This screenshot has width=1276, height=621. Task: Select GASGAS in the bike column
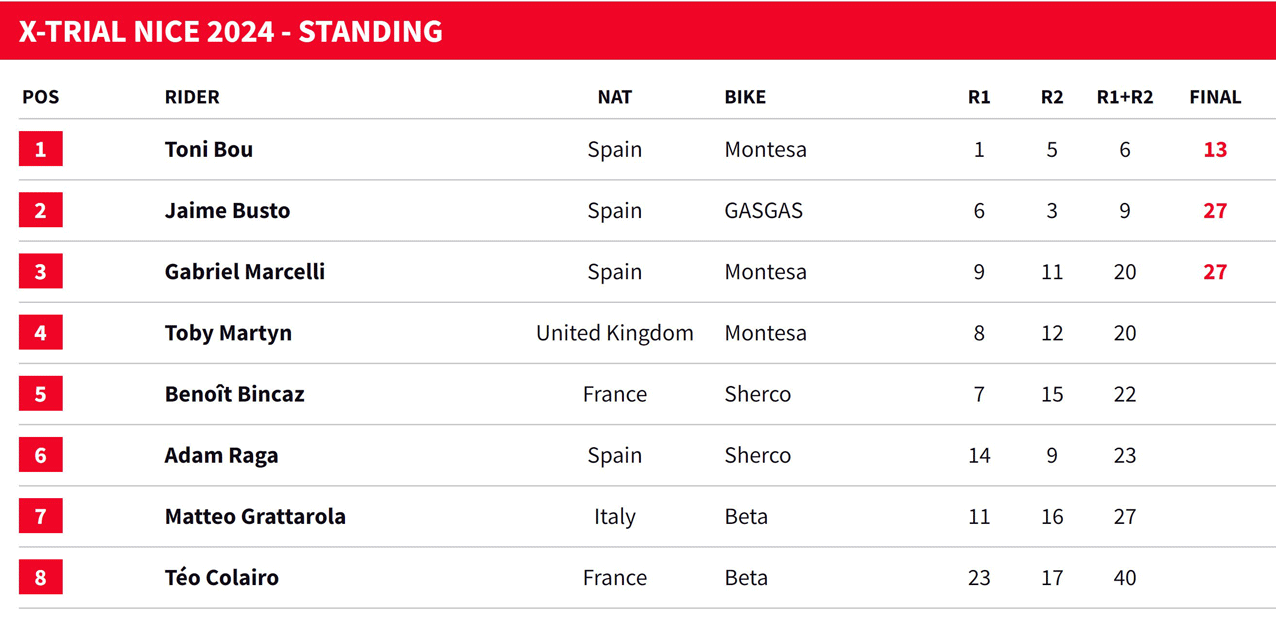(x=764, y=210)
